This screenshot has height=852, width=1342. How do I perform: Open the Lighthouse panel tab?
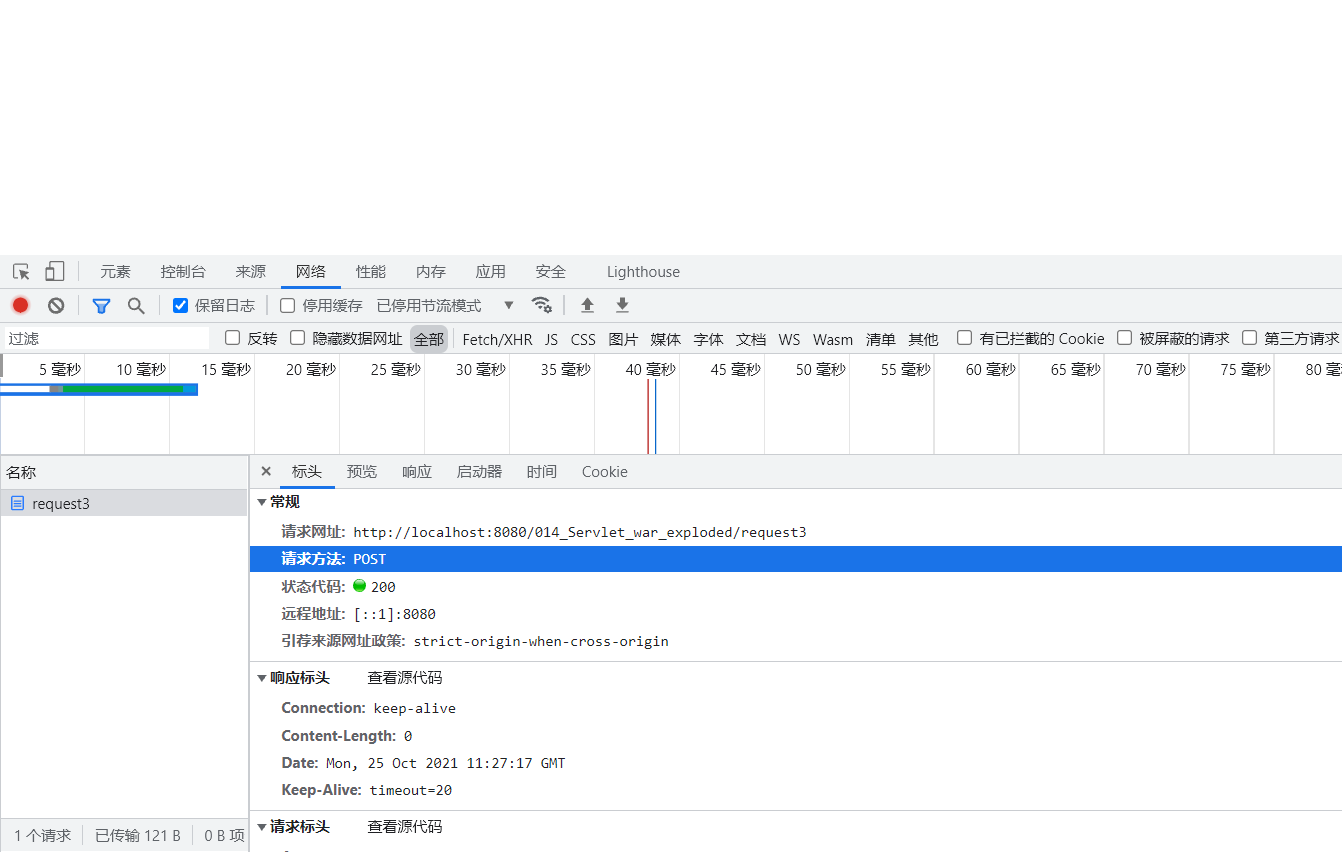pyautogui.click(x=643, y=272)
